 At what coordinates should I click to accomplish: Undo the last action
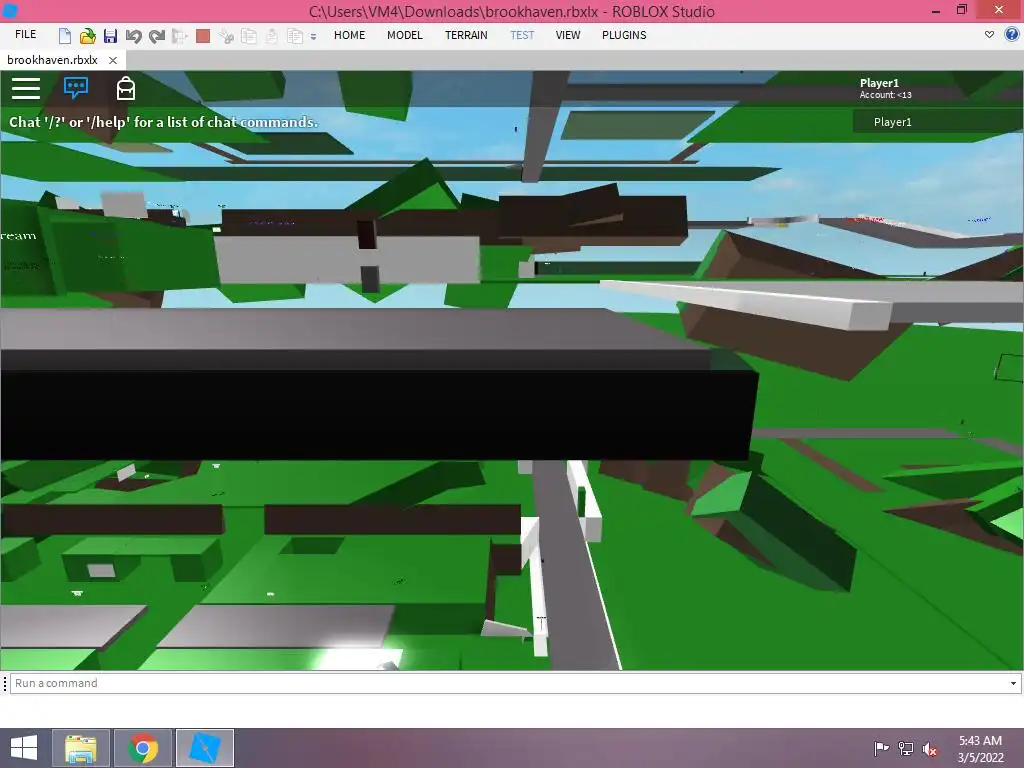133,35
